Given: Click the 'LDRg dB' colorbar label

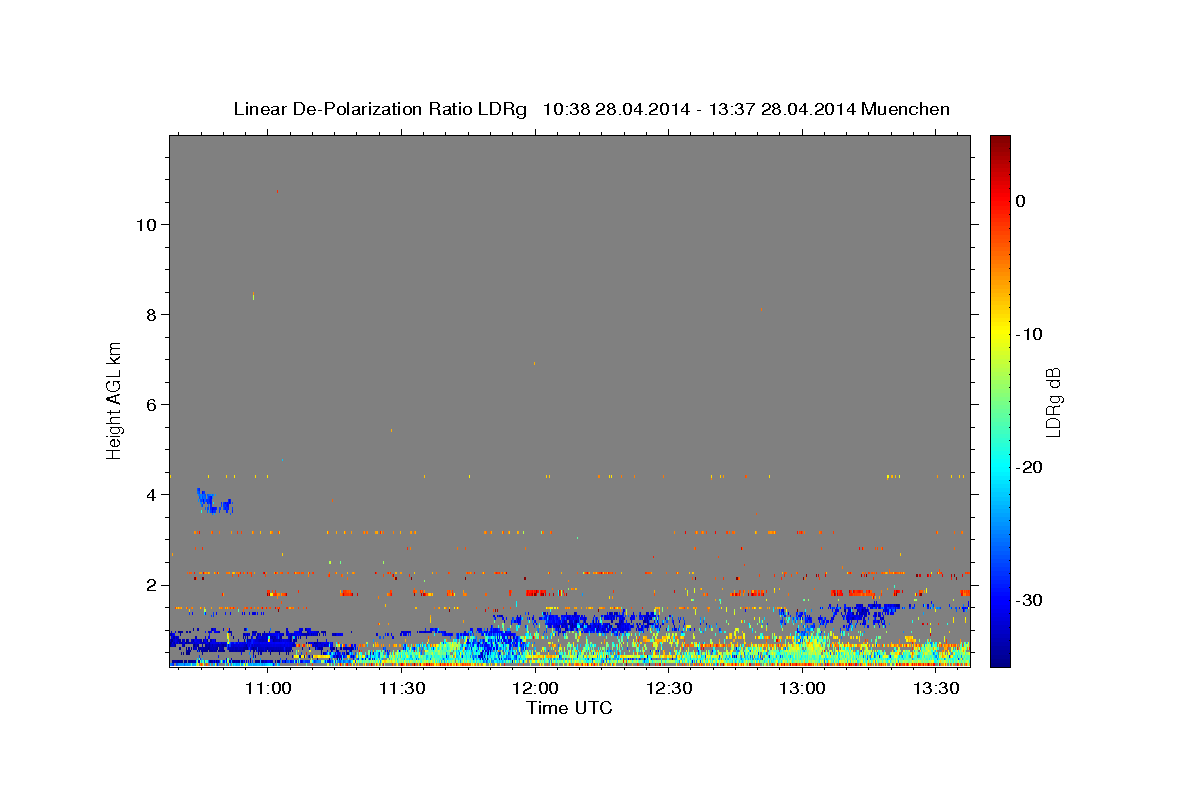Looking at the screenshot, I should coord(1053,401).
